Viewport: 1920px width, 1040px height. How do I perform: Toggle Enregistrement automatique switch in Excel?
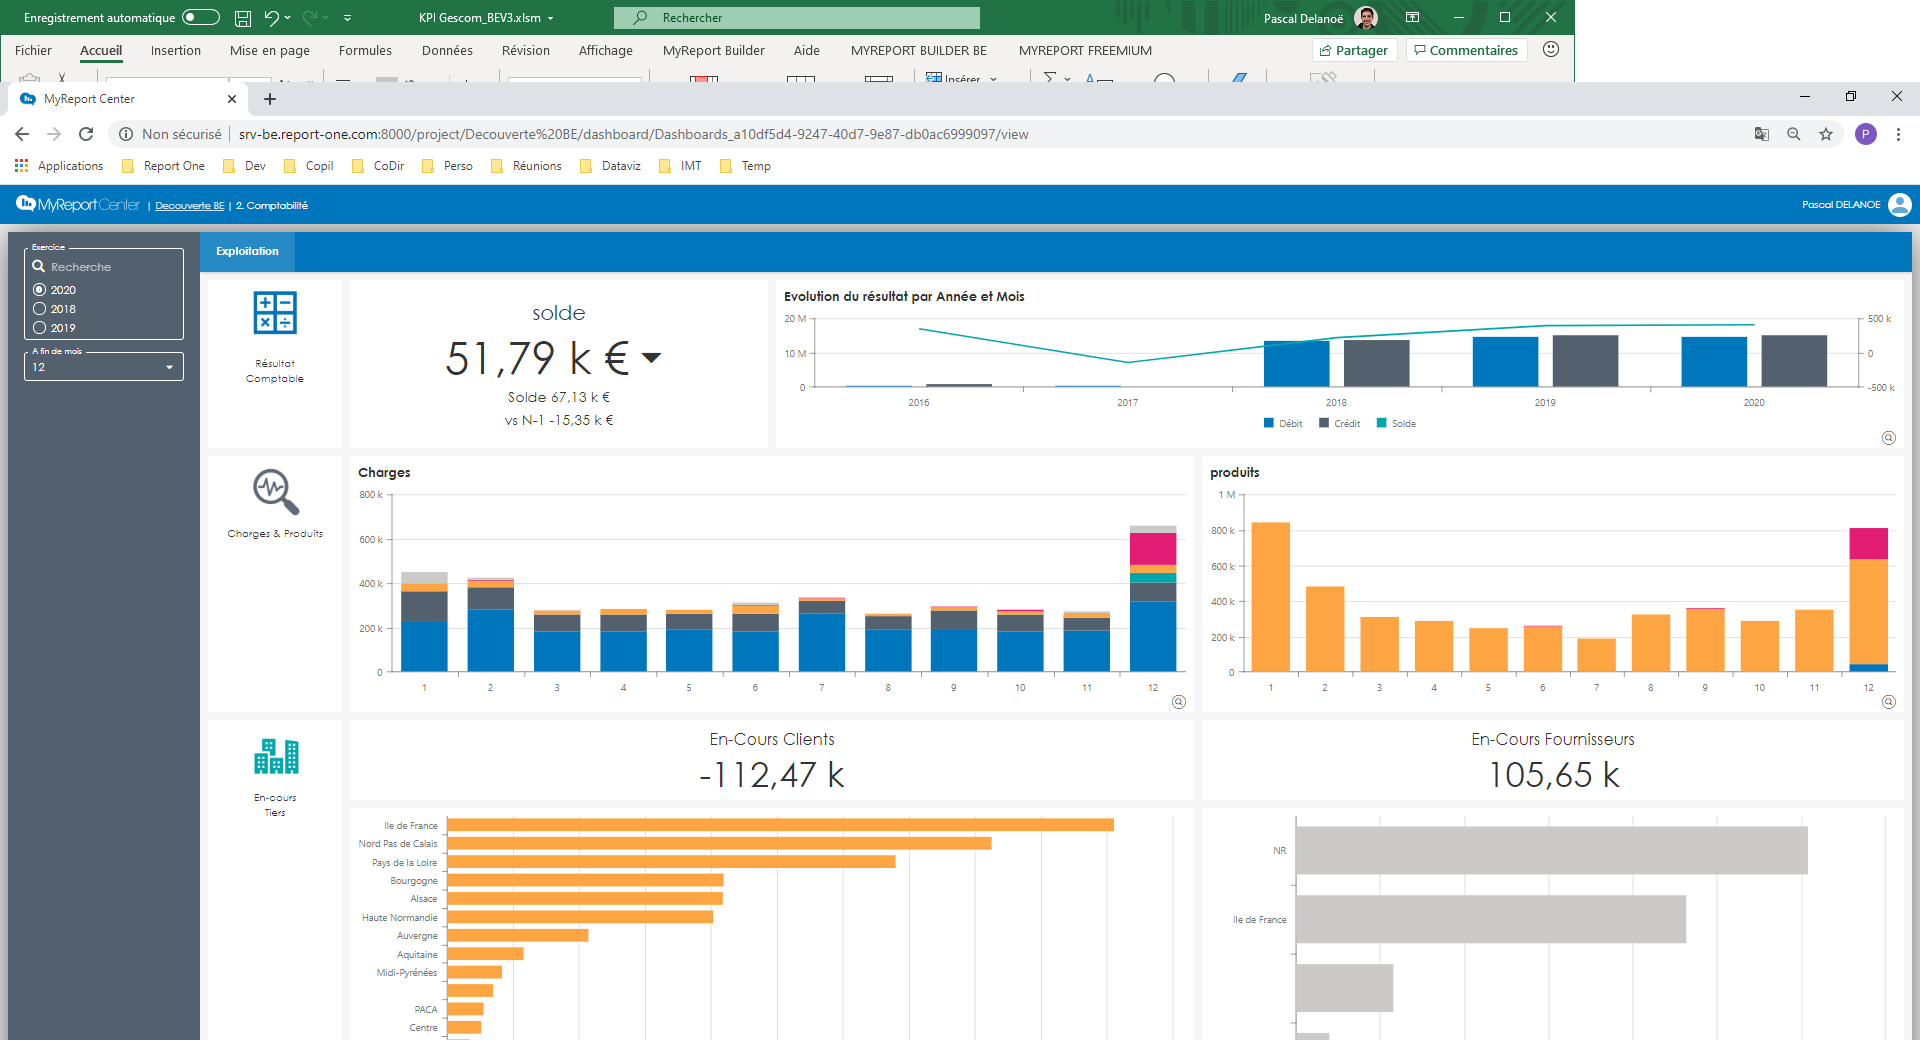click(201, 17)
